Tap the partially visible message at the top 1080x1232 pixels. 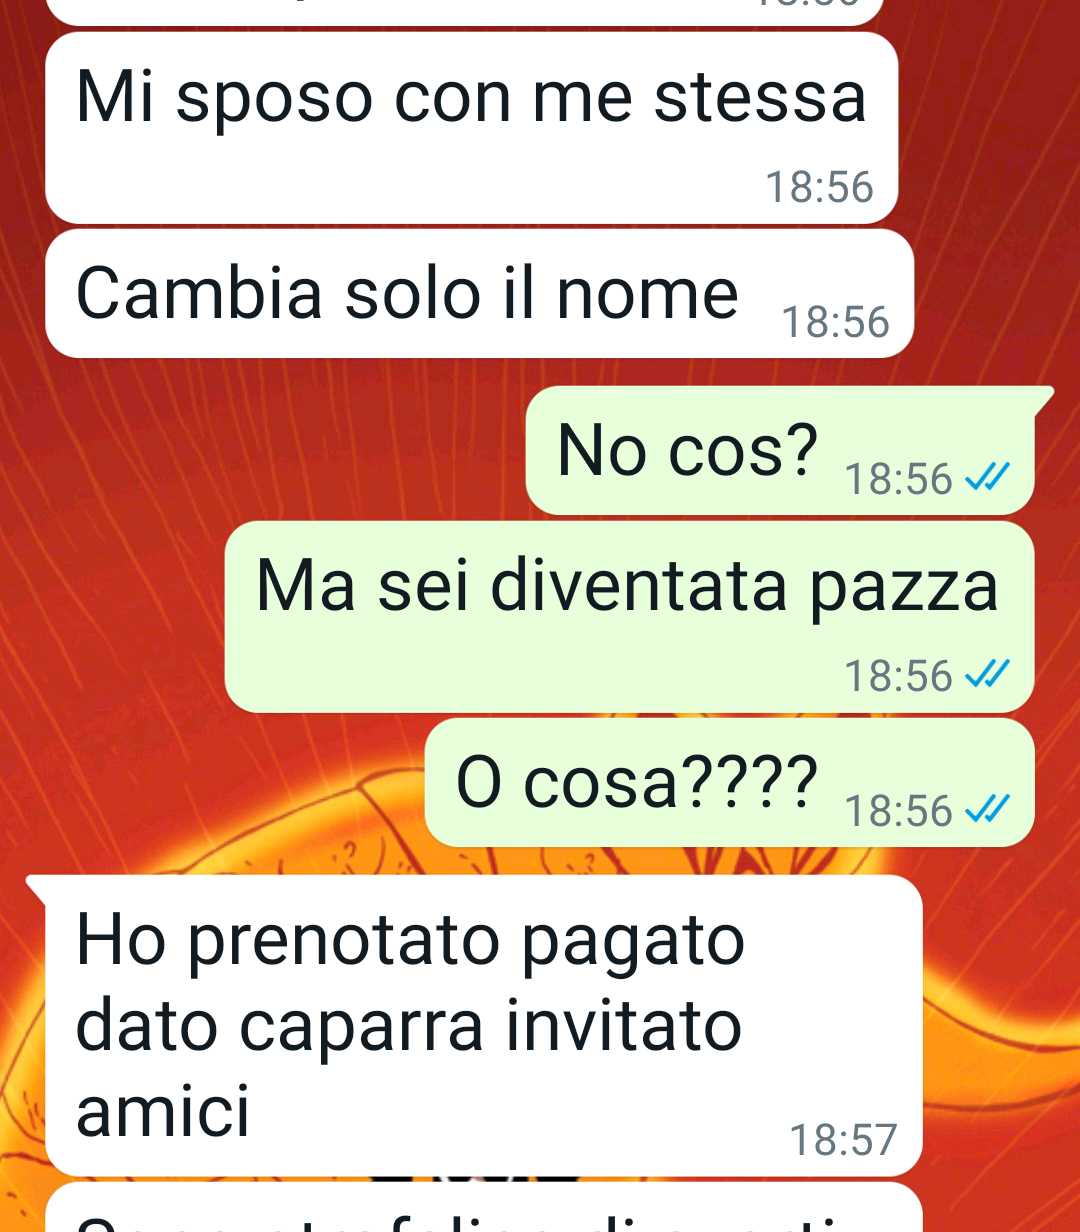pyautogui.click(x=465, y=12)
